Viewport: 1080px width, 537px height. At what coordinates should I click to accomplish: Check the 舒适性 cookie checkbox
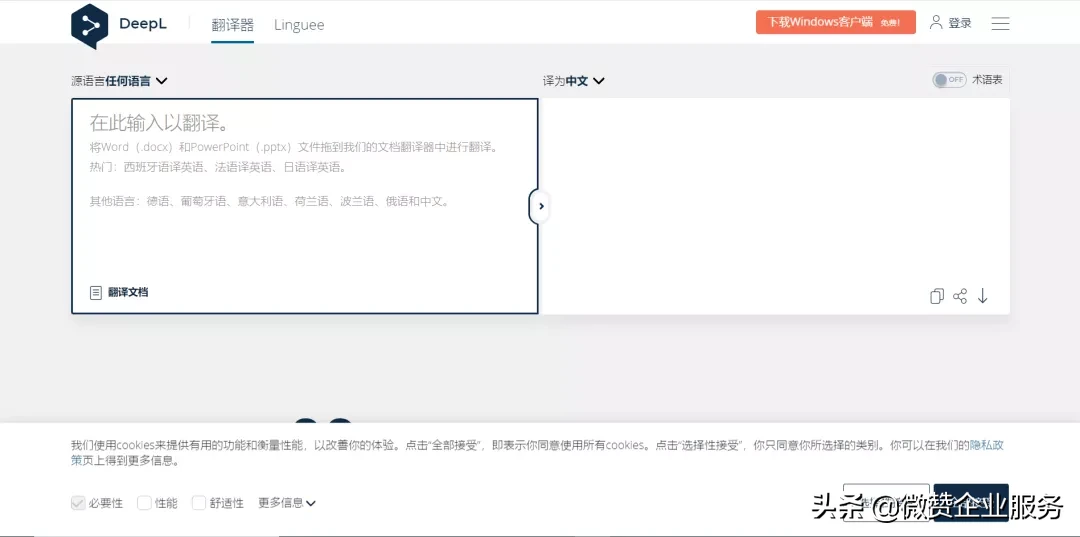pos(198,503)
